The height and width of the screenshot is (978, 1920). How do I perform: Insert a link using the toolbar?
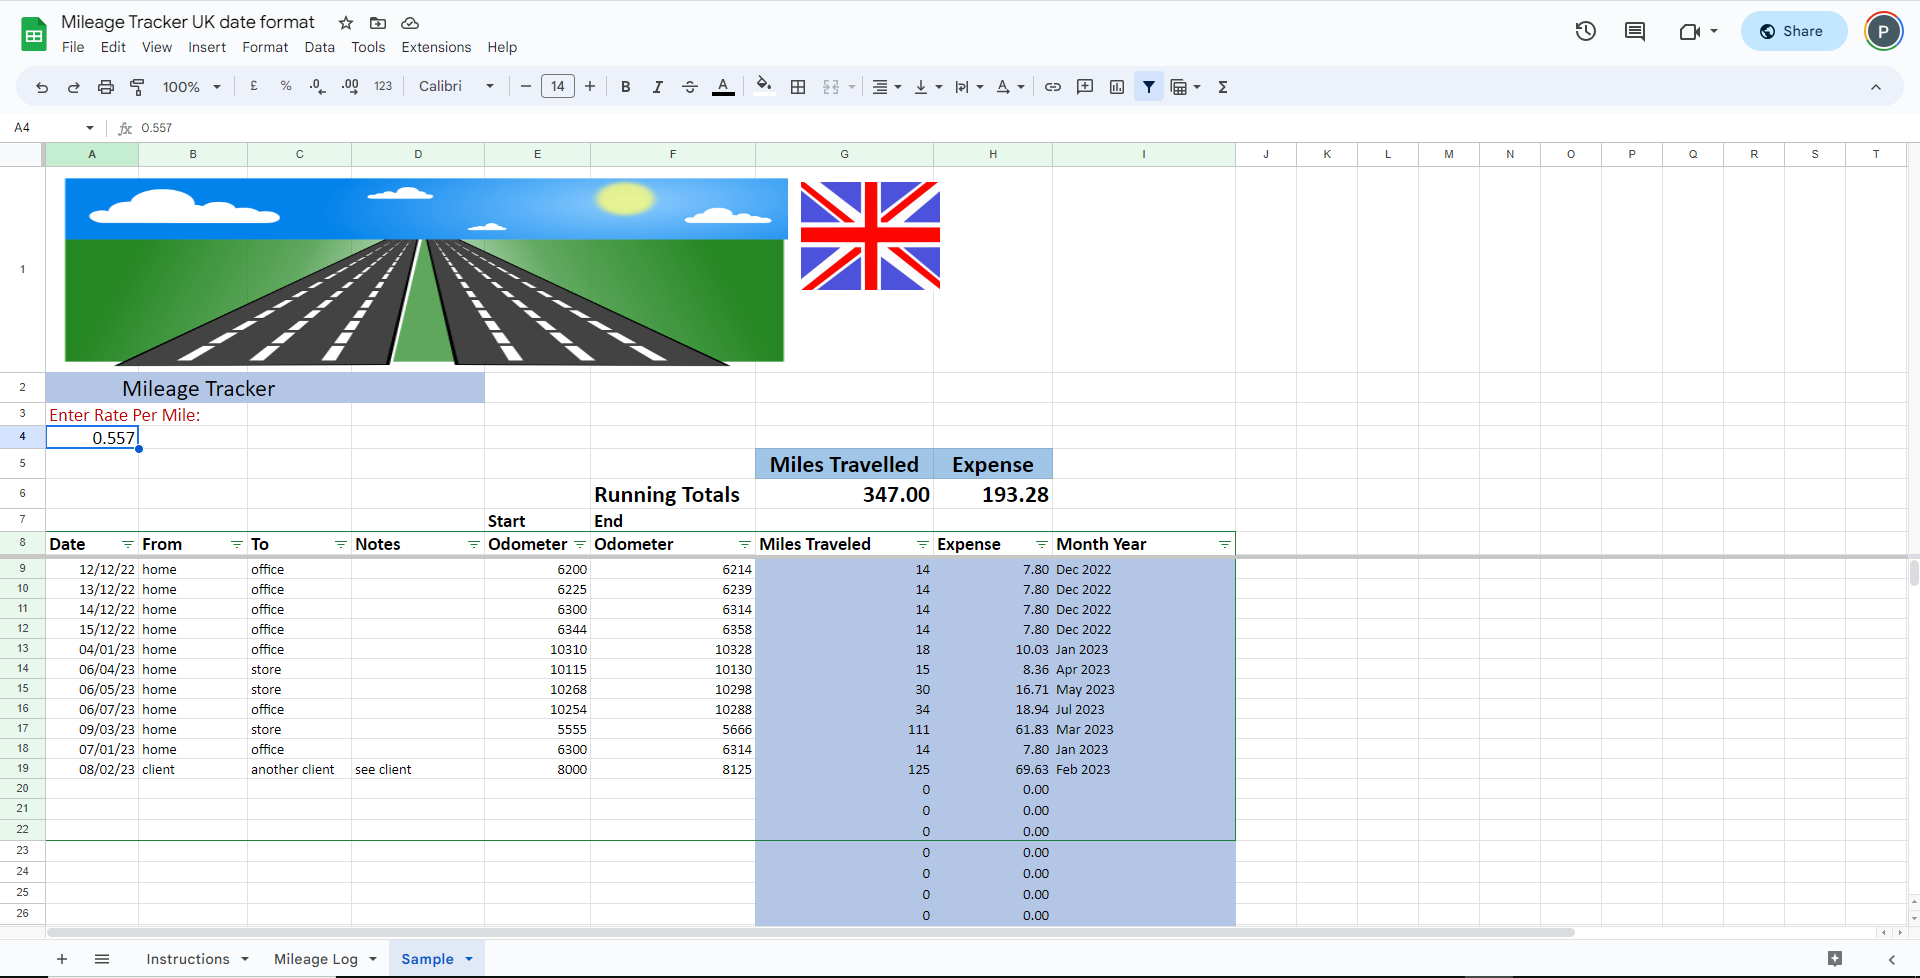coord(1053,87)
